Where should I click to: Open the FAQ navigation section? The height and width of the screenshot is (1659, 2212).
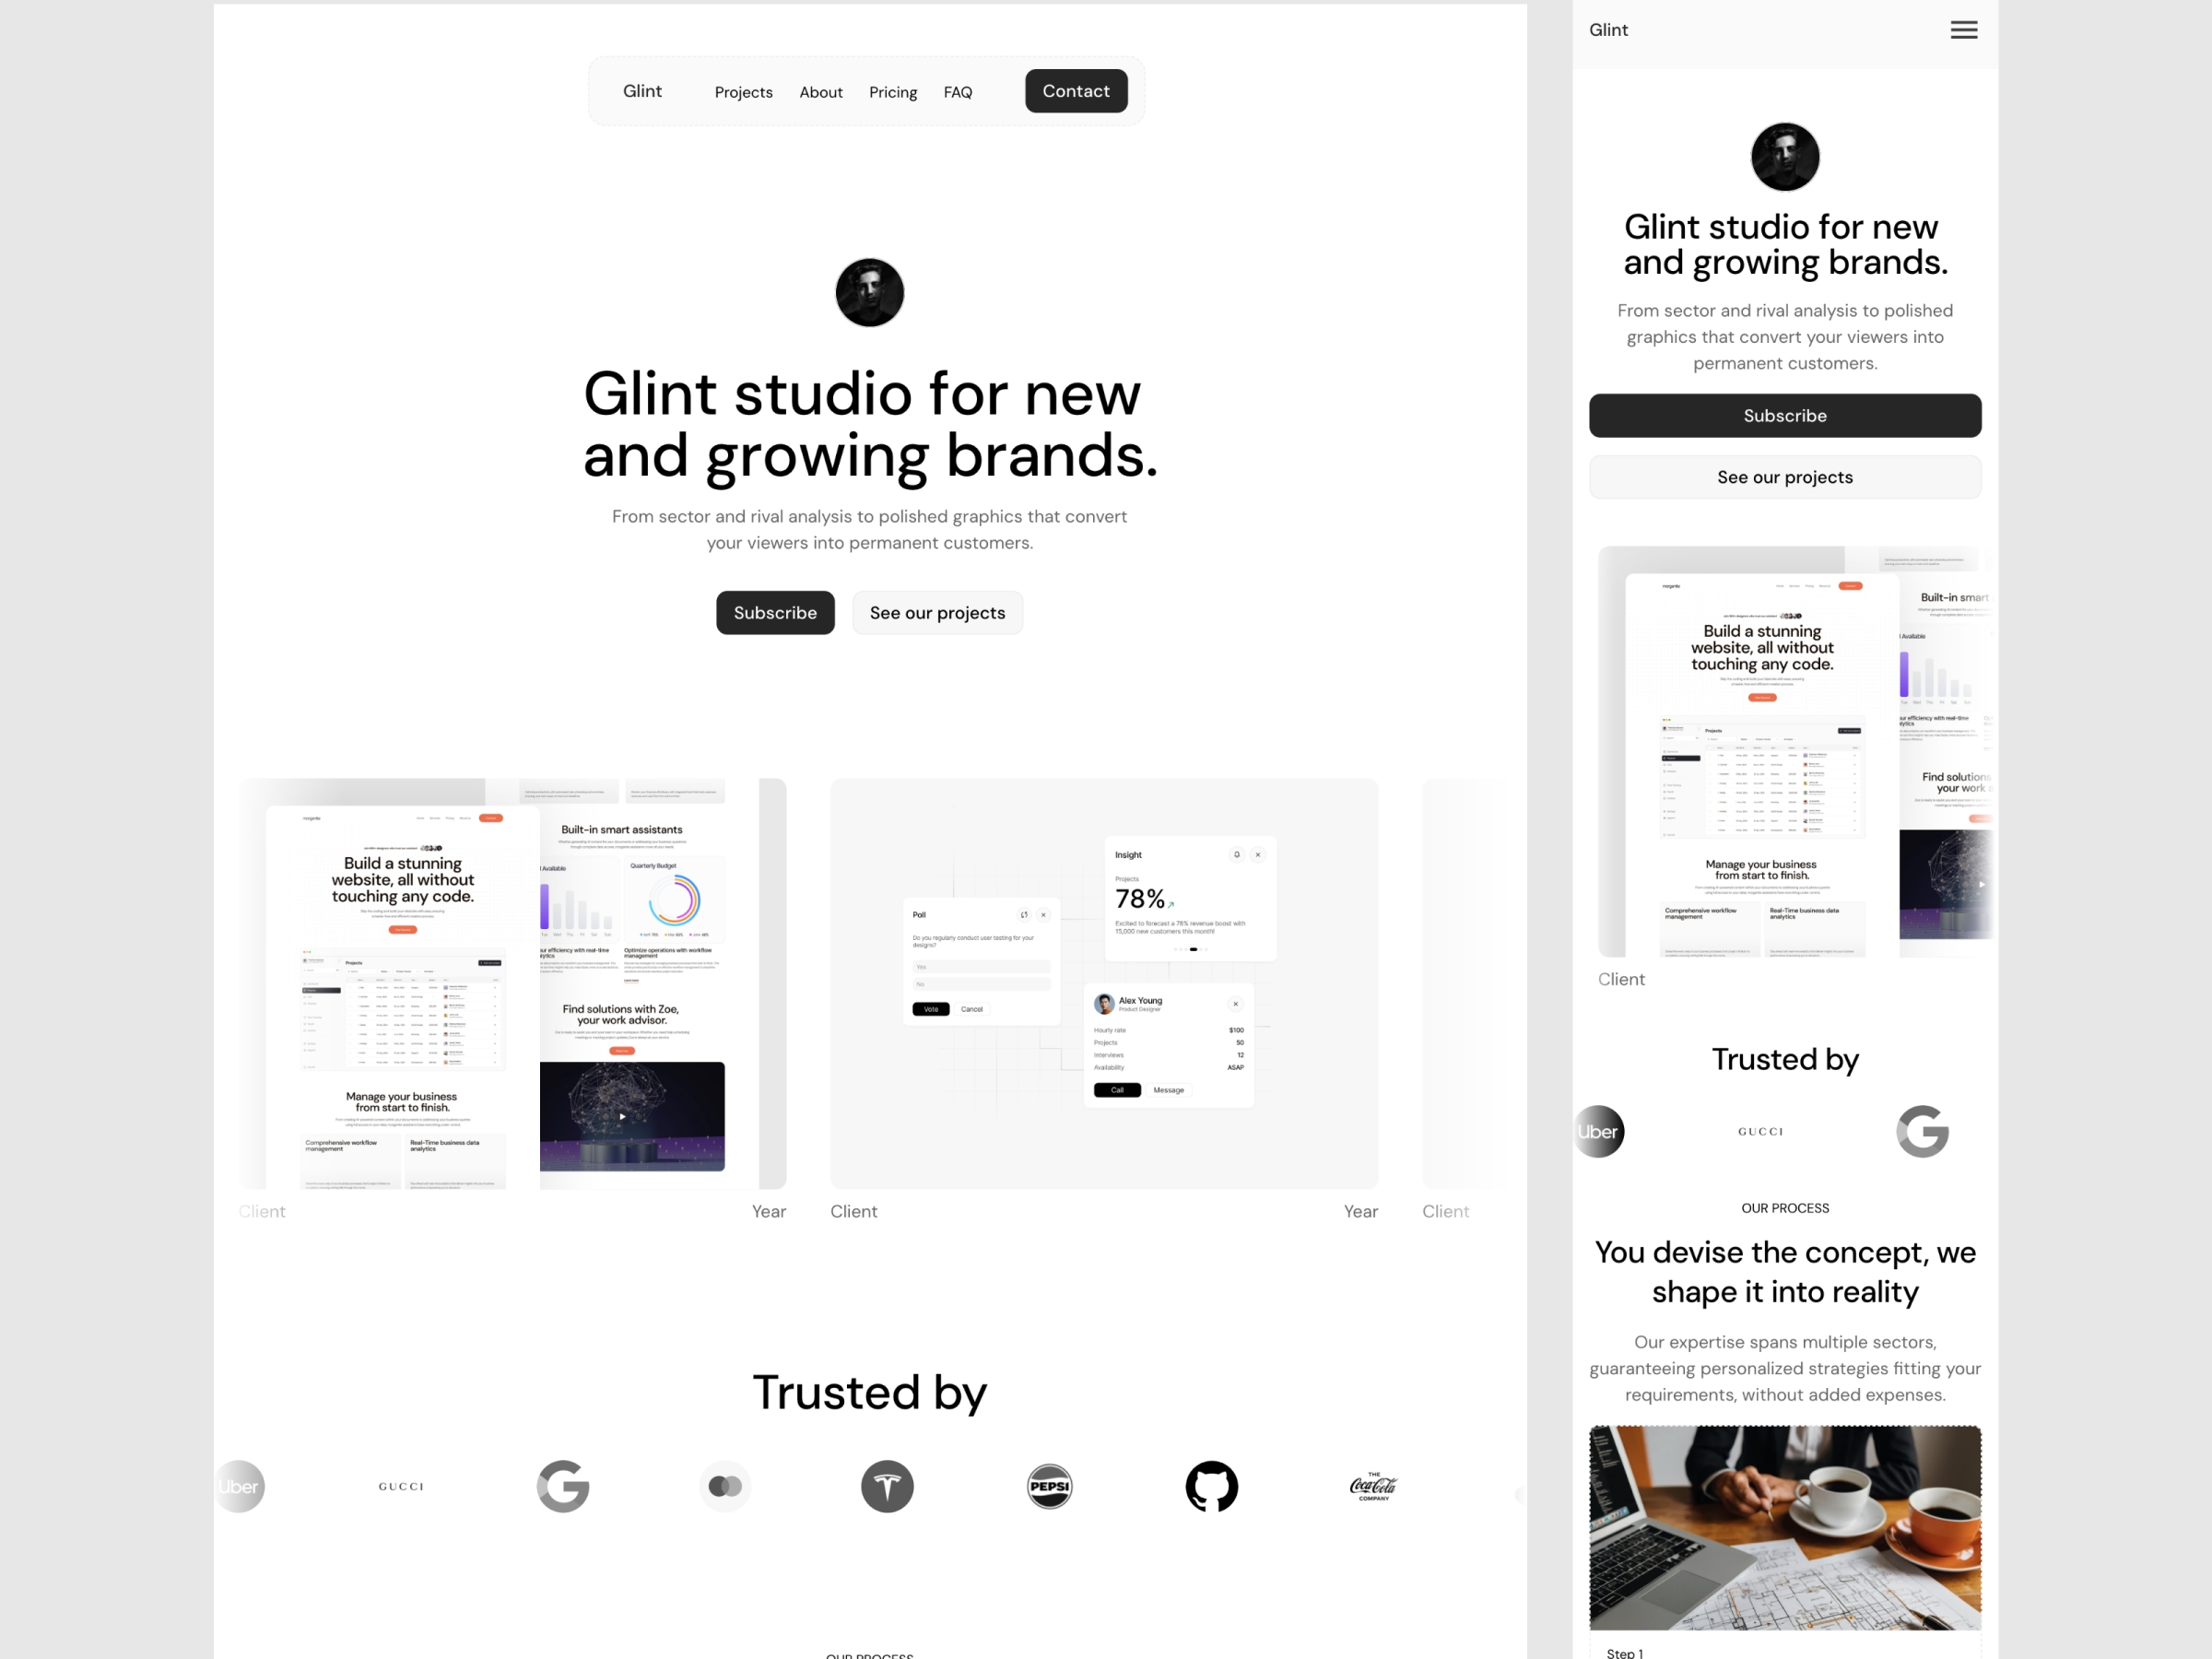pyautogui.click(x=956, y=90)
